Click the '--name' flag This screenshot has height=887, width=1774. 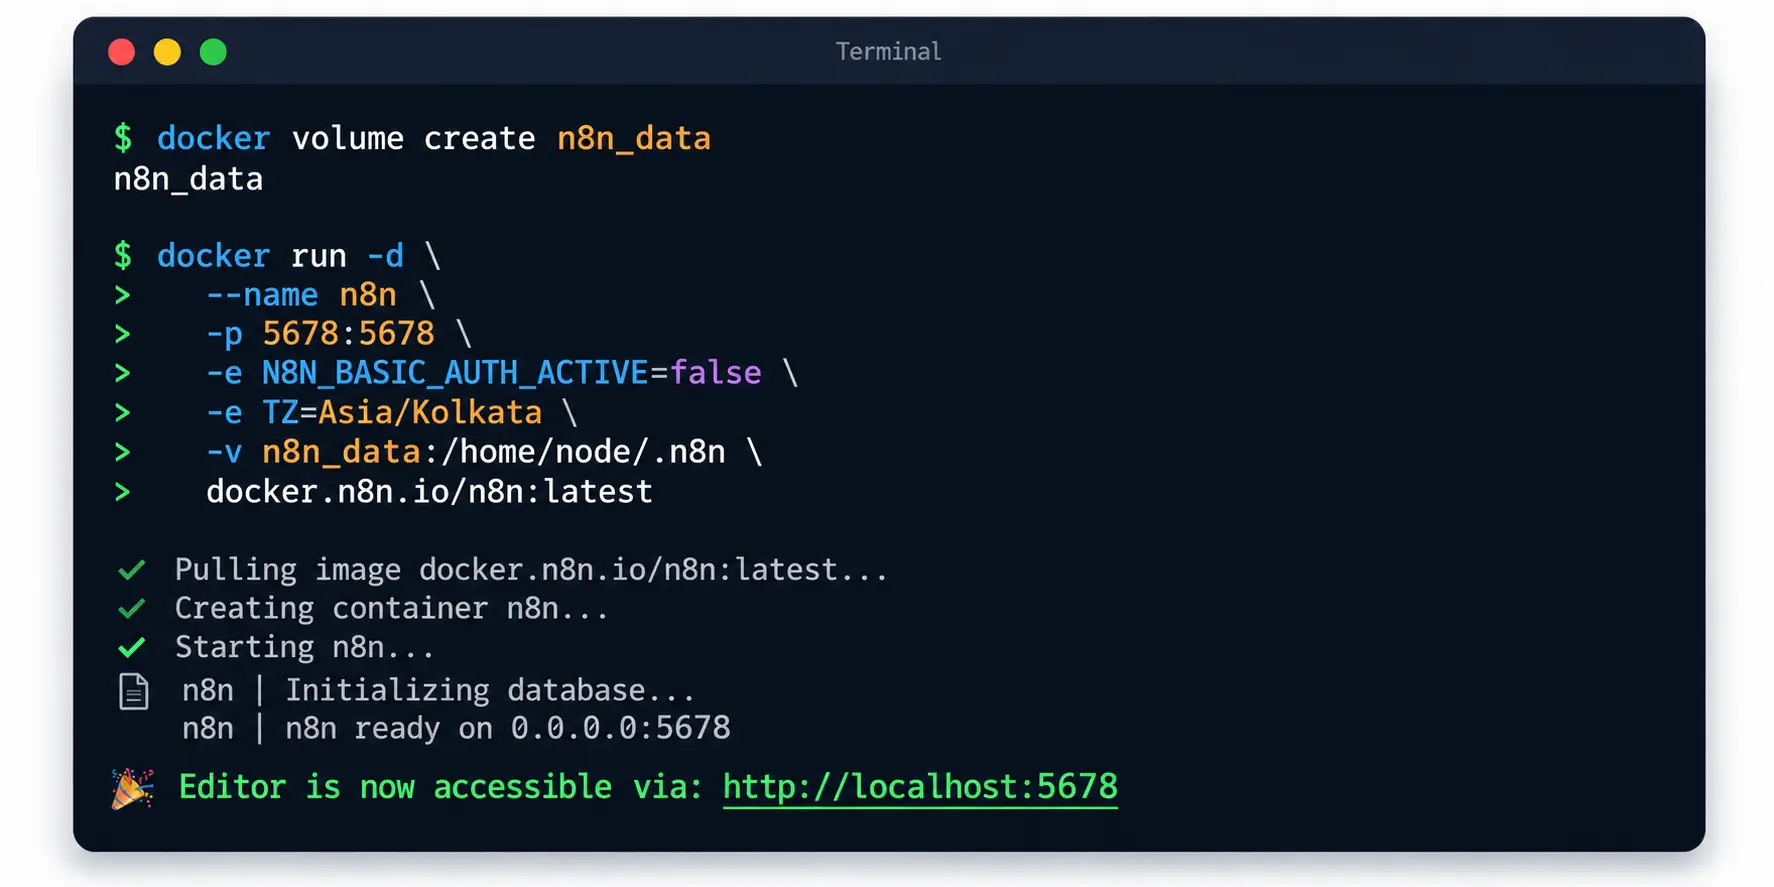(262, 295)
